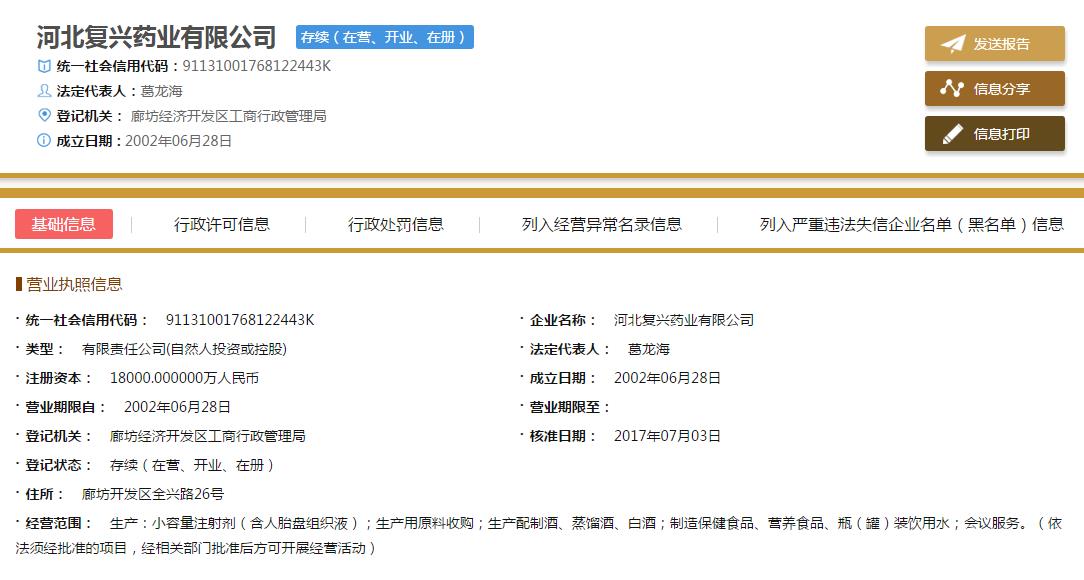
Task: Click the pencil icon on 信息打印
Action: pos(953,133)
